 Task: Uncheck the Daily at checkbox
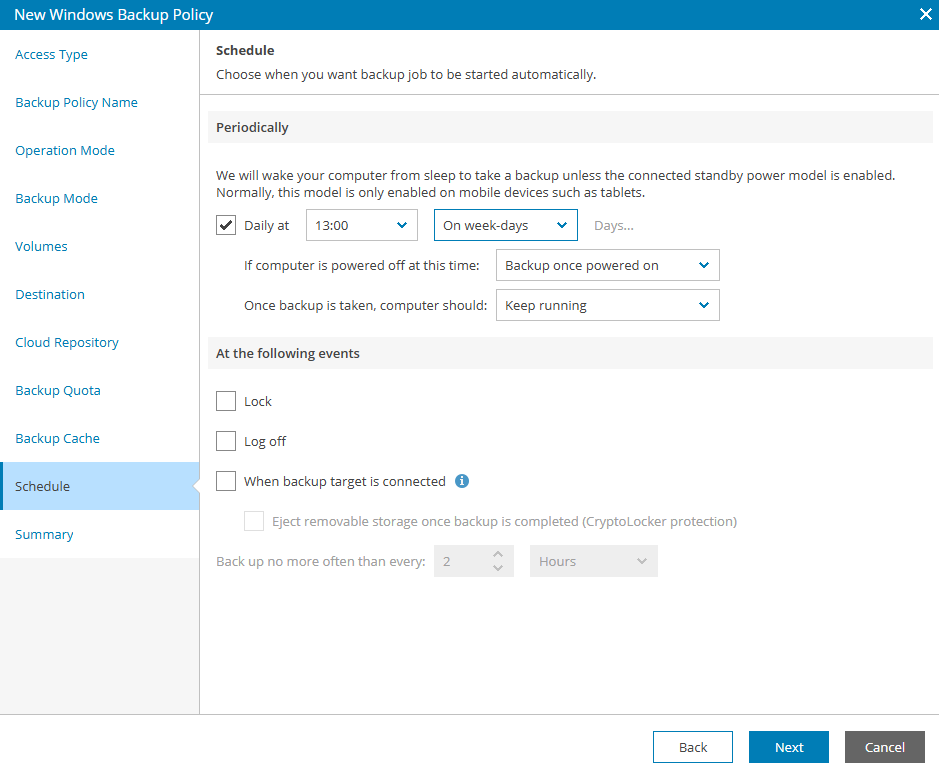(x=226, y=225)
